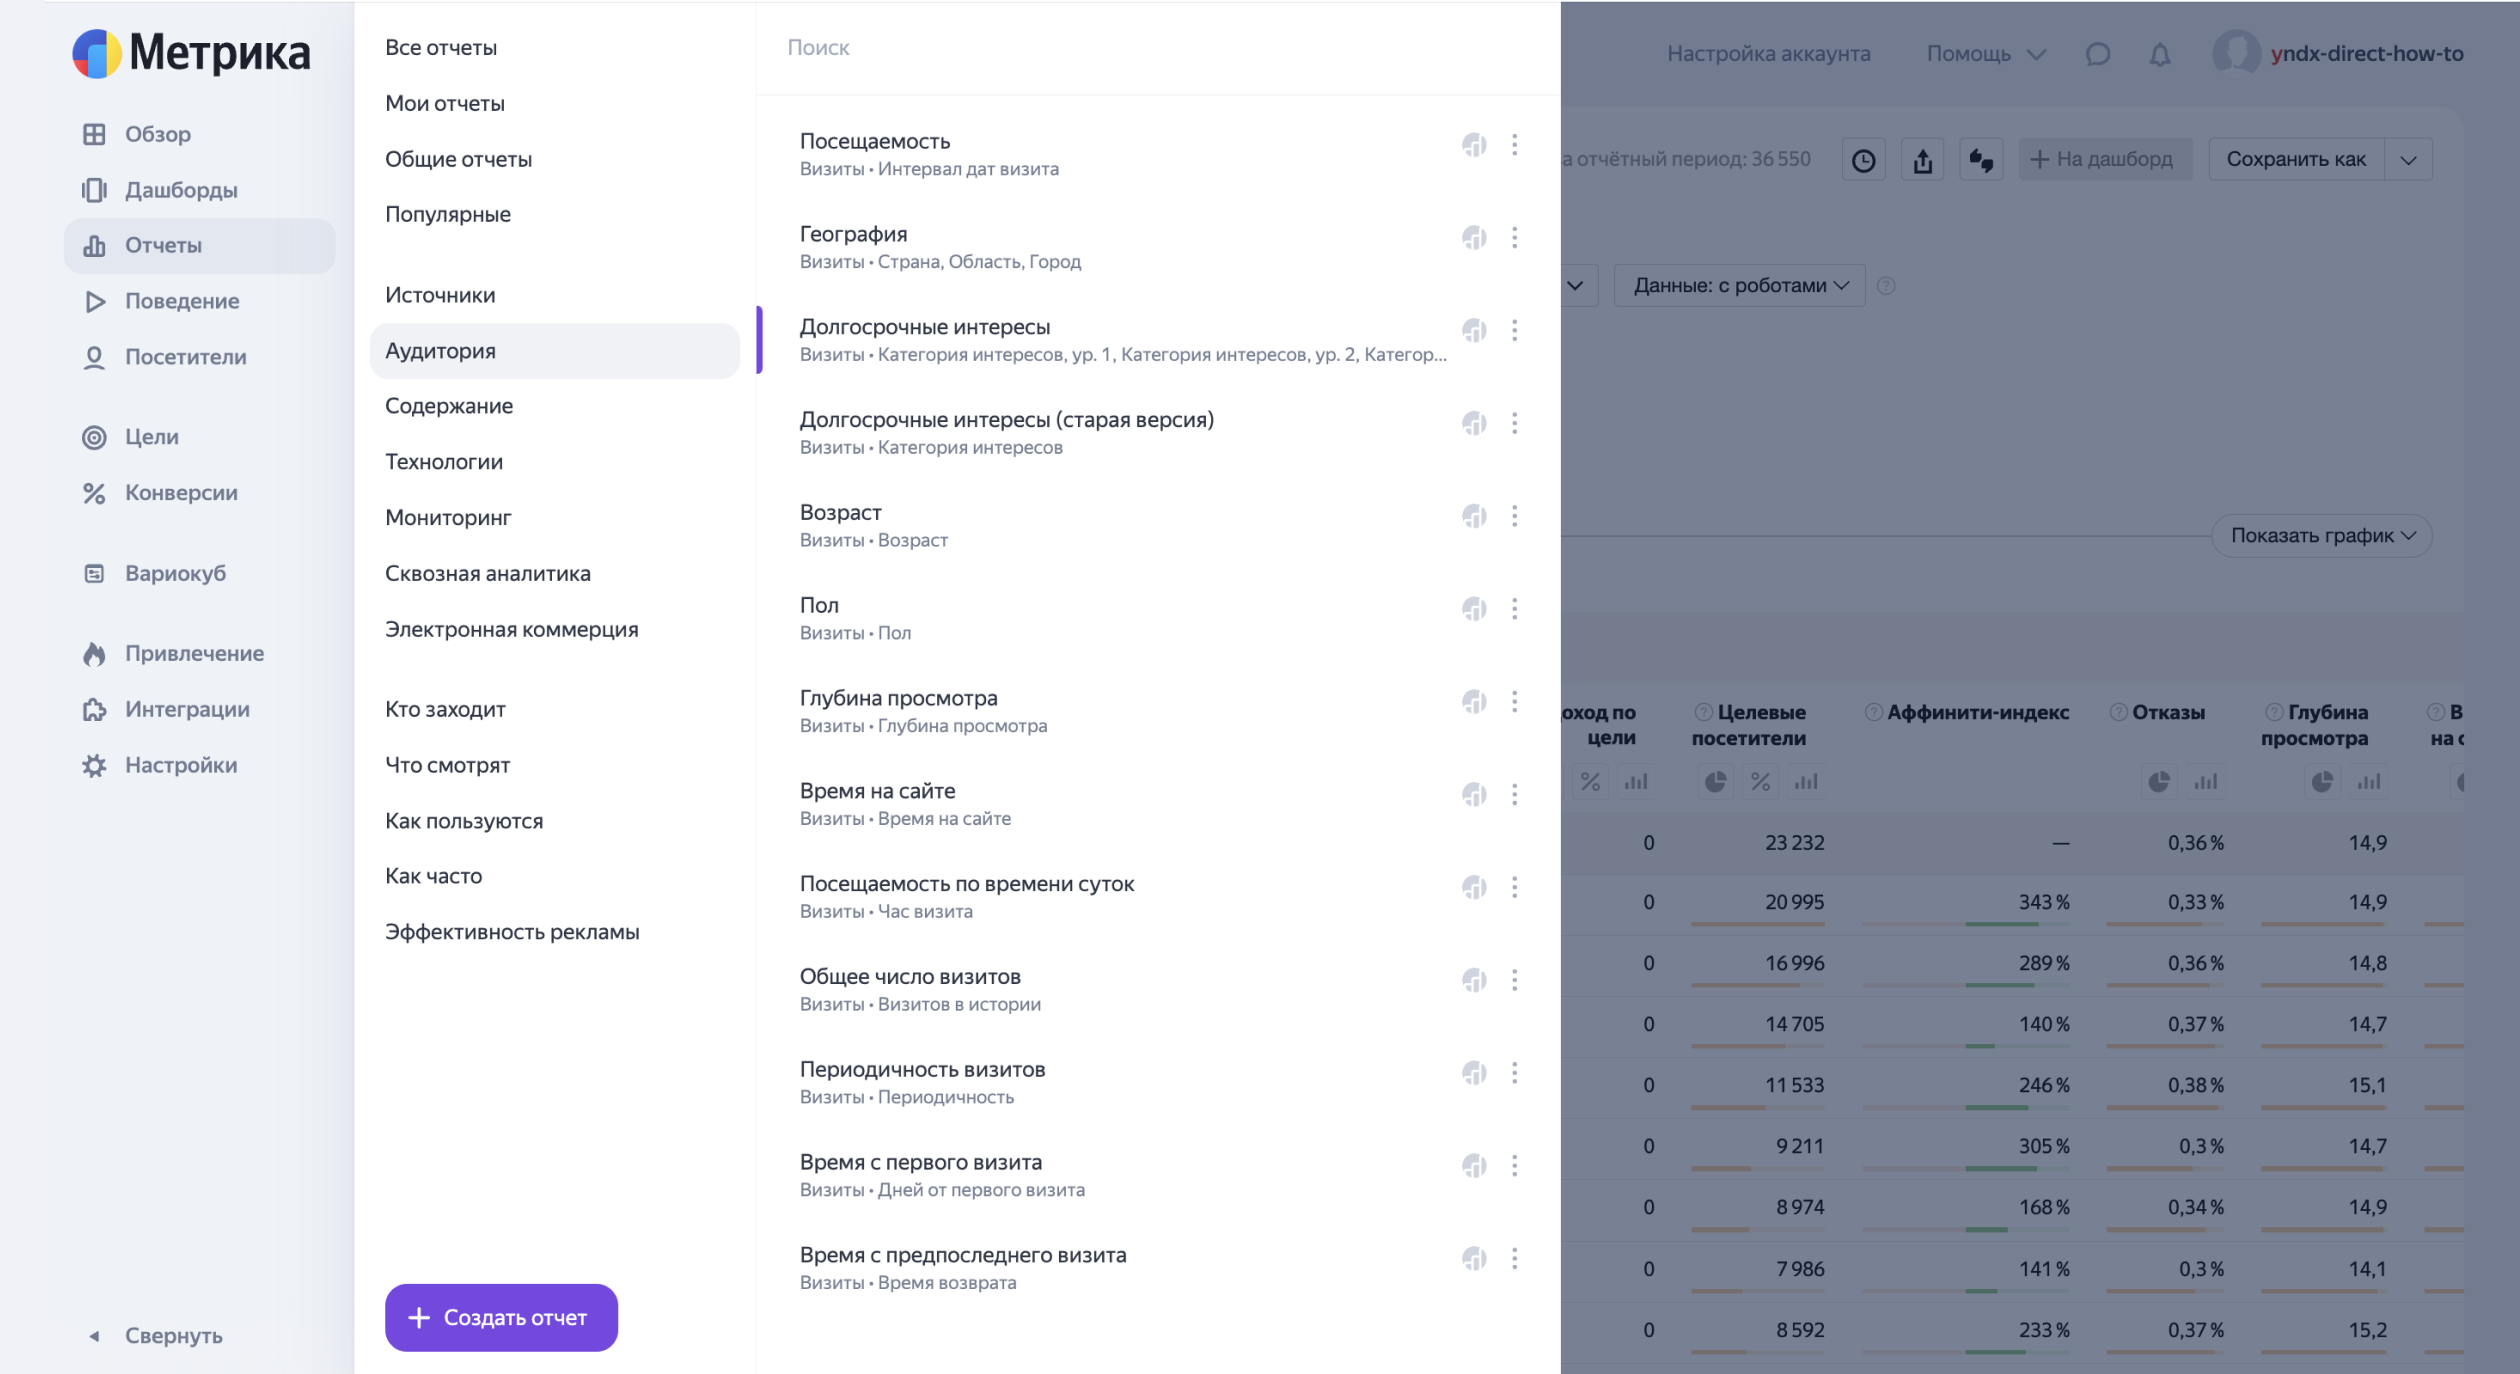Expand the Показать график dropdown
This screenshot has height=1374, width=2520.
[x=2321, y=536]
